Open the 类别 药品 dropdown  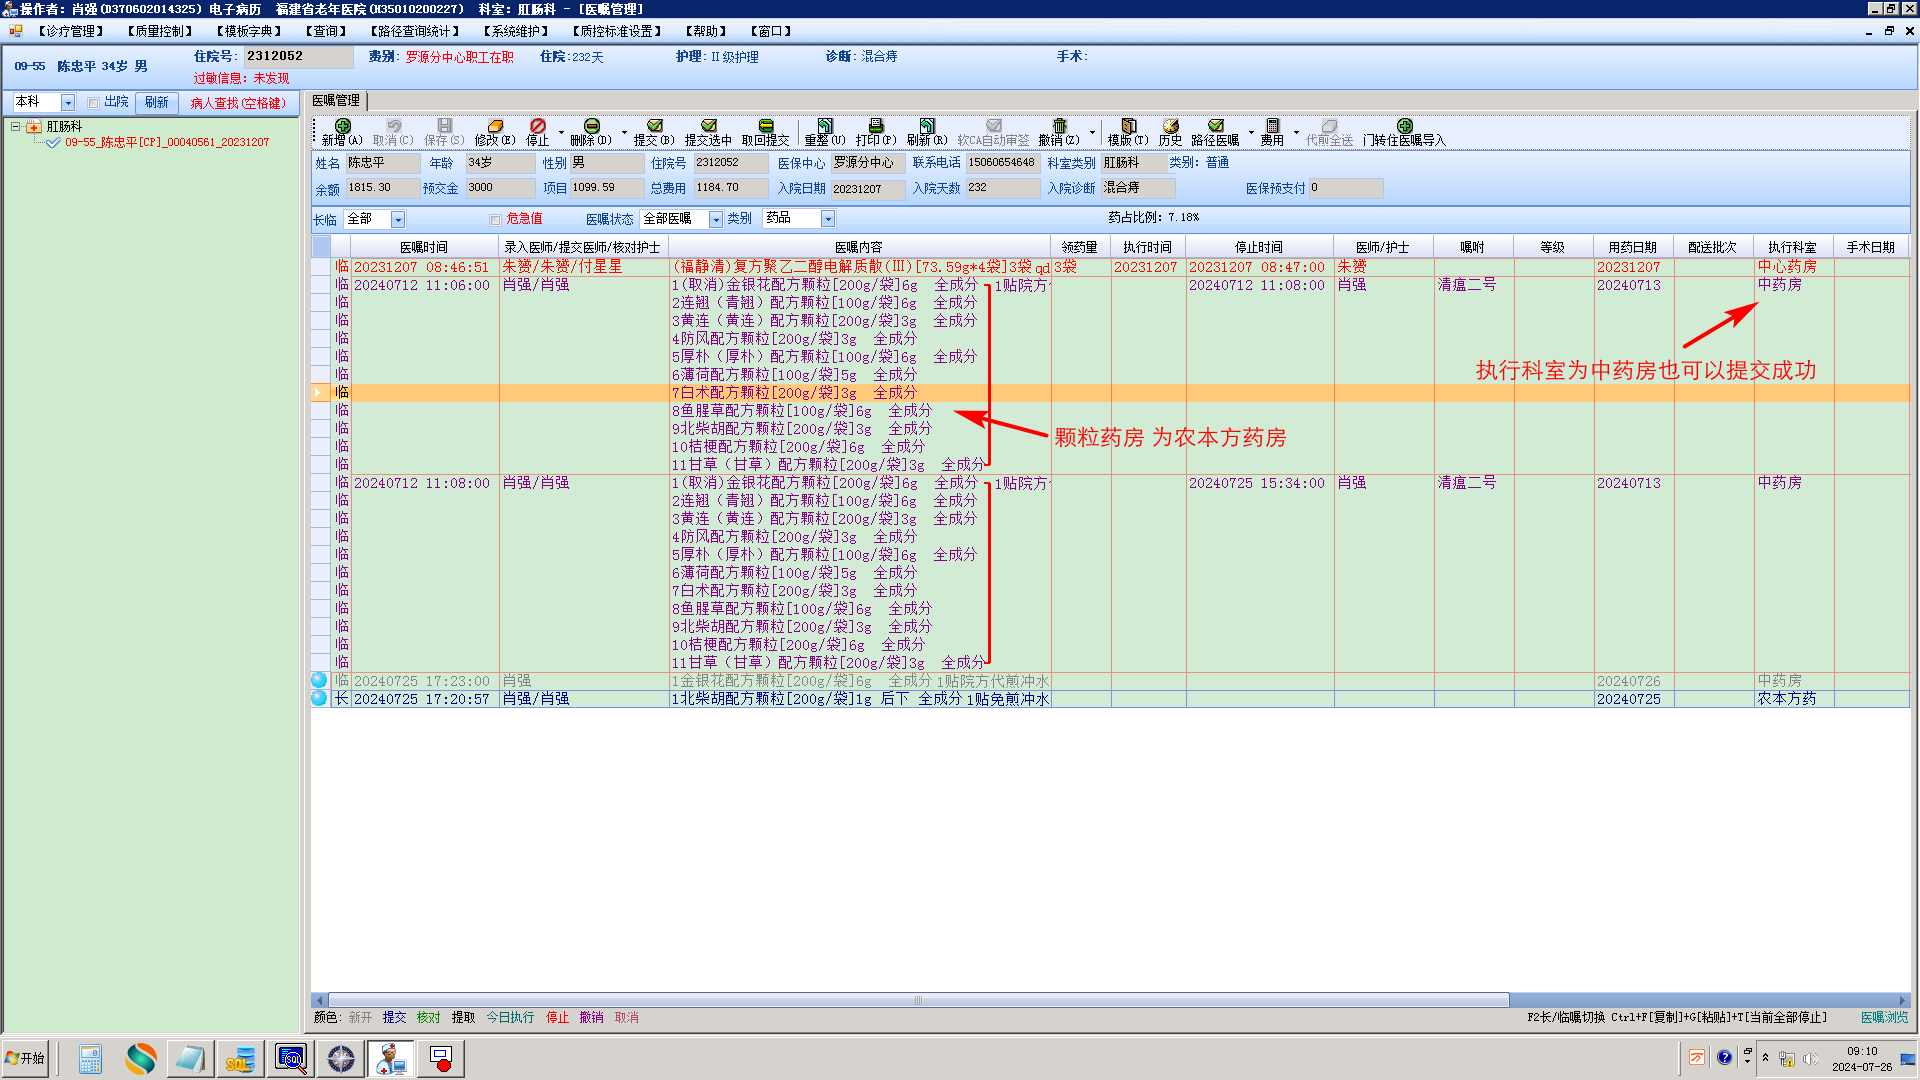pos(827,219)
